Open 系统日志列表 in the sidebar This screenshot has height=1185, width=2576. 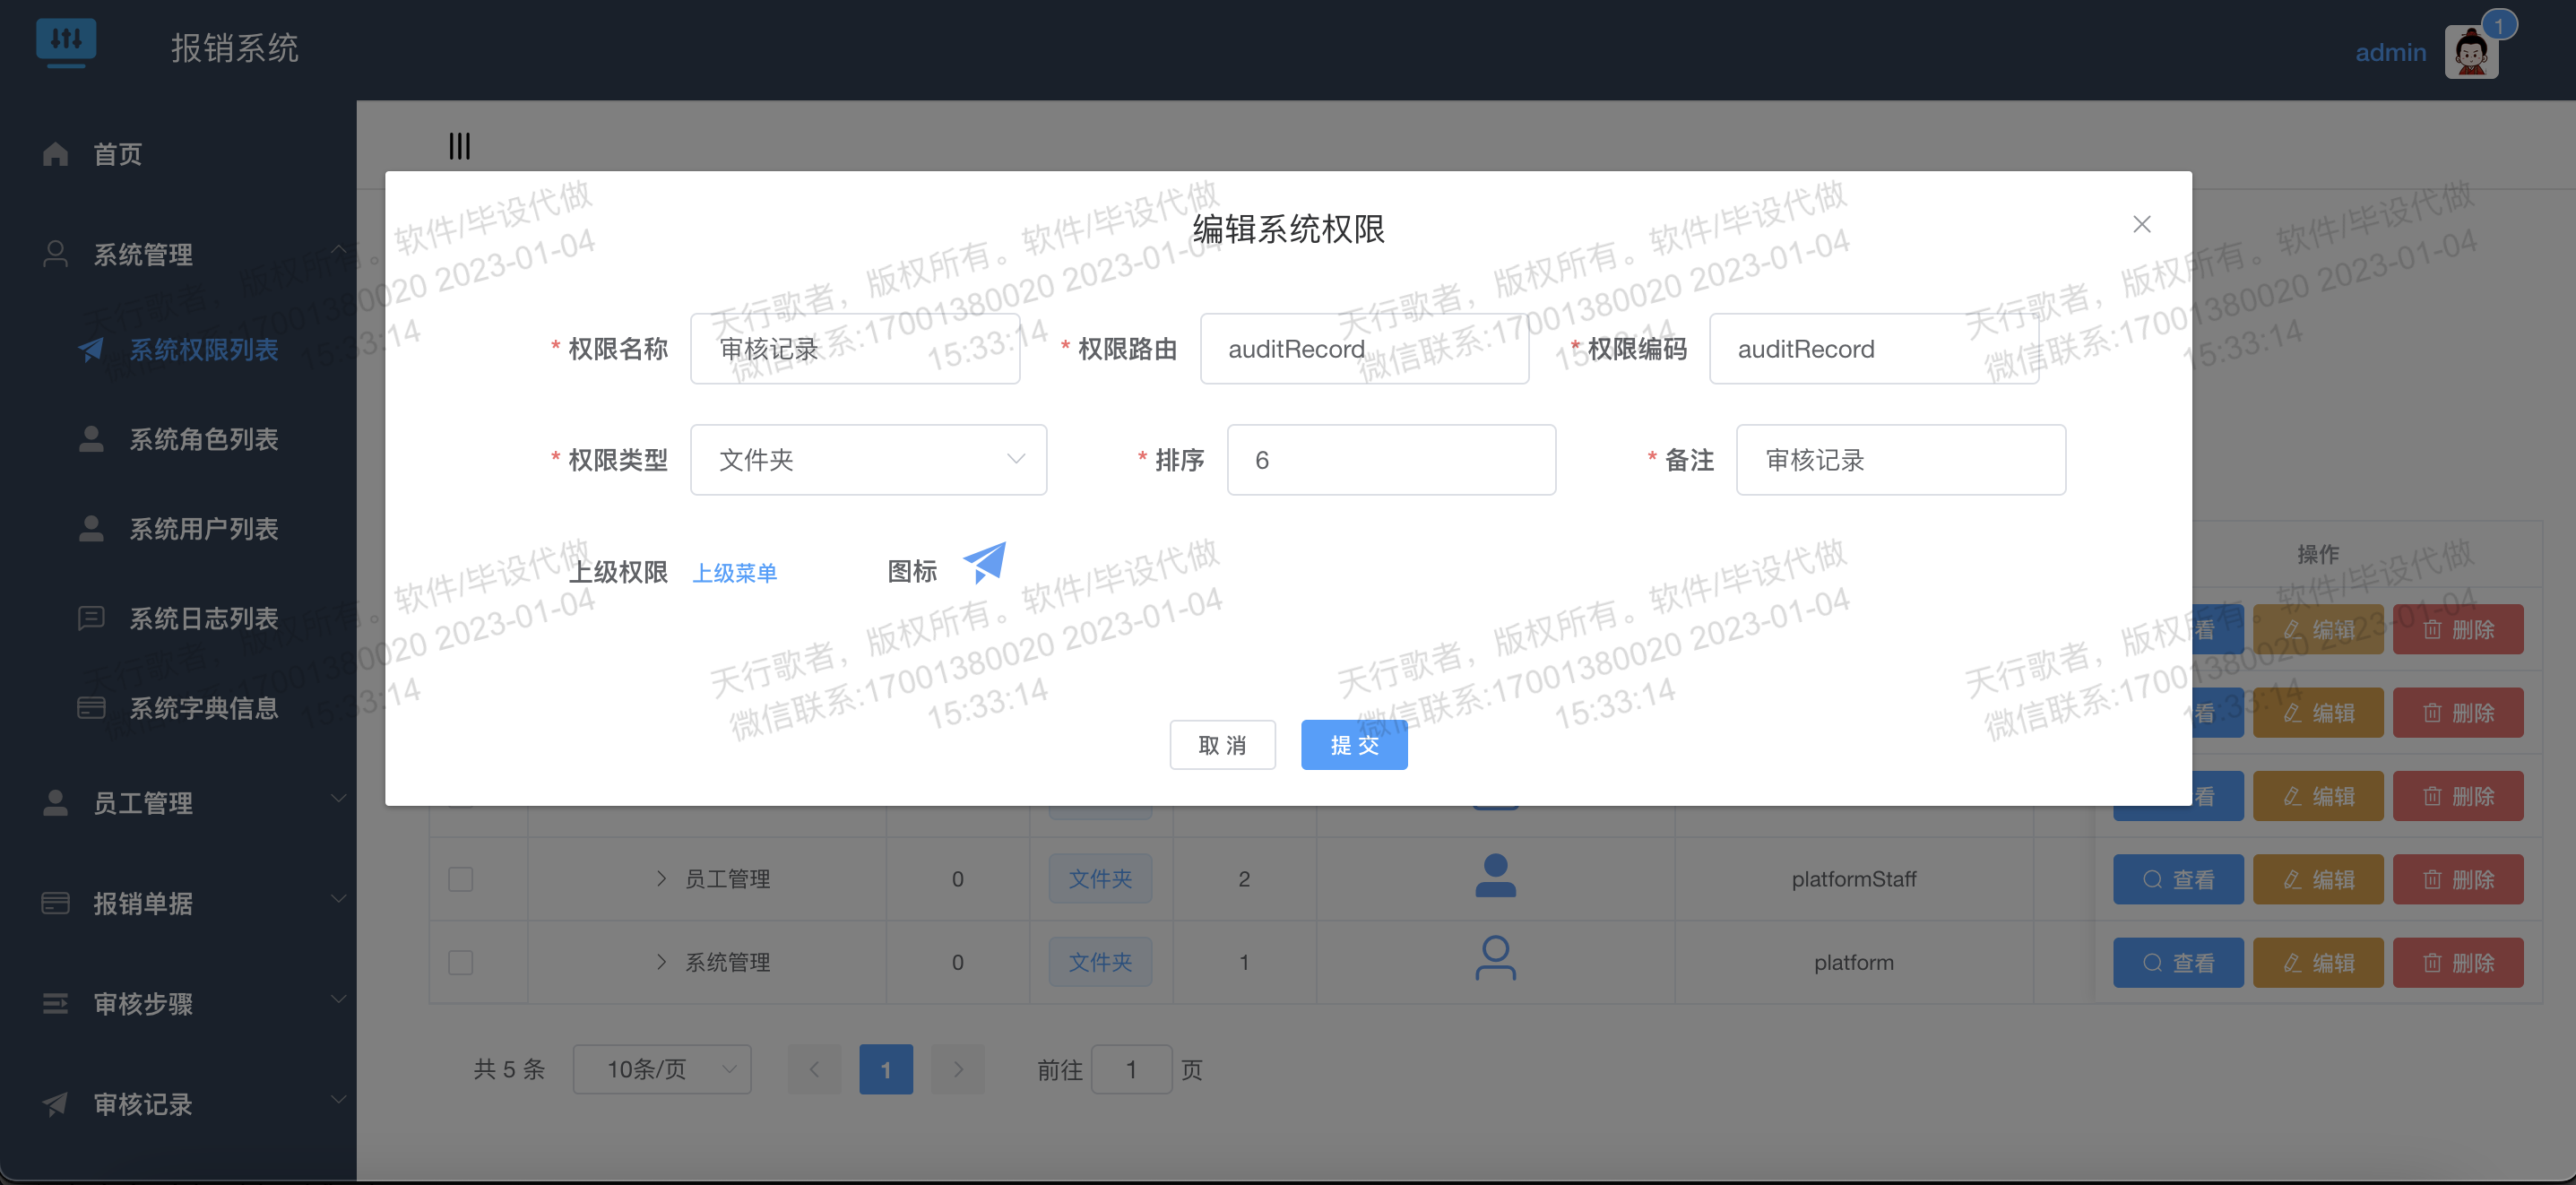(203, 618)
